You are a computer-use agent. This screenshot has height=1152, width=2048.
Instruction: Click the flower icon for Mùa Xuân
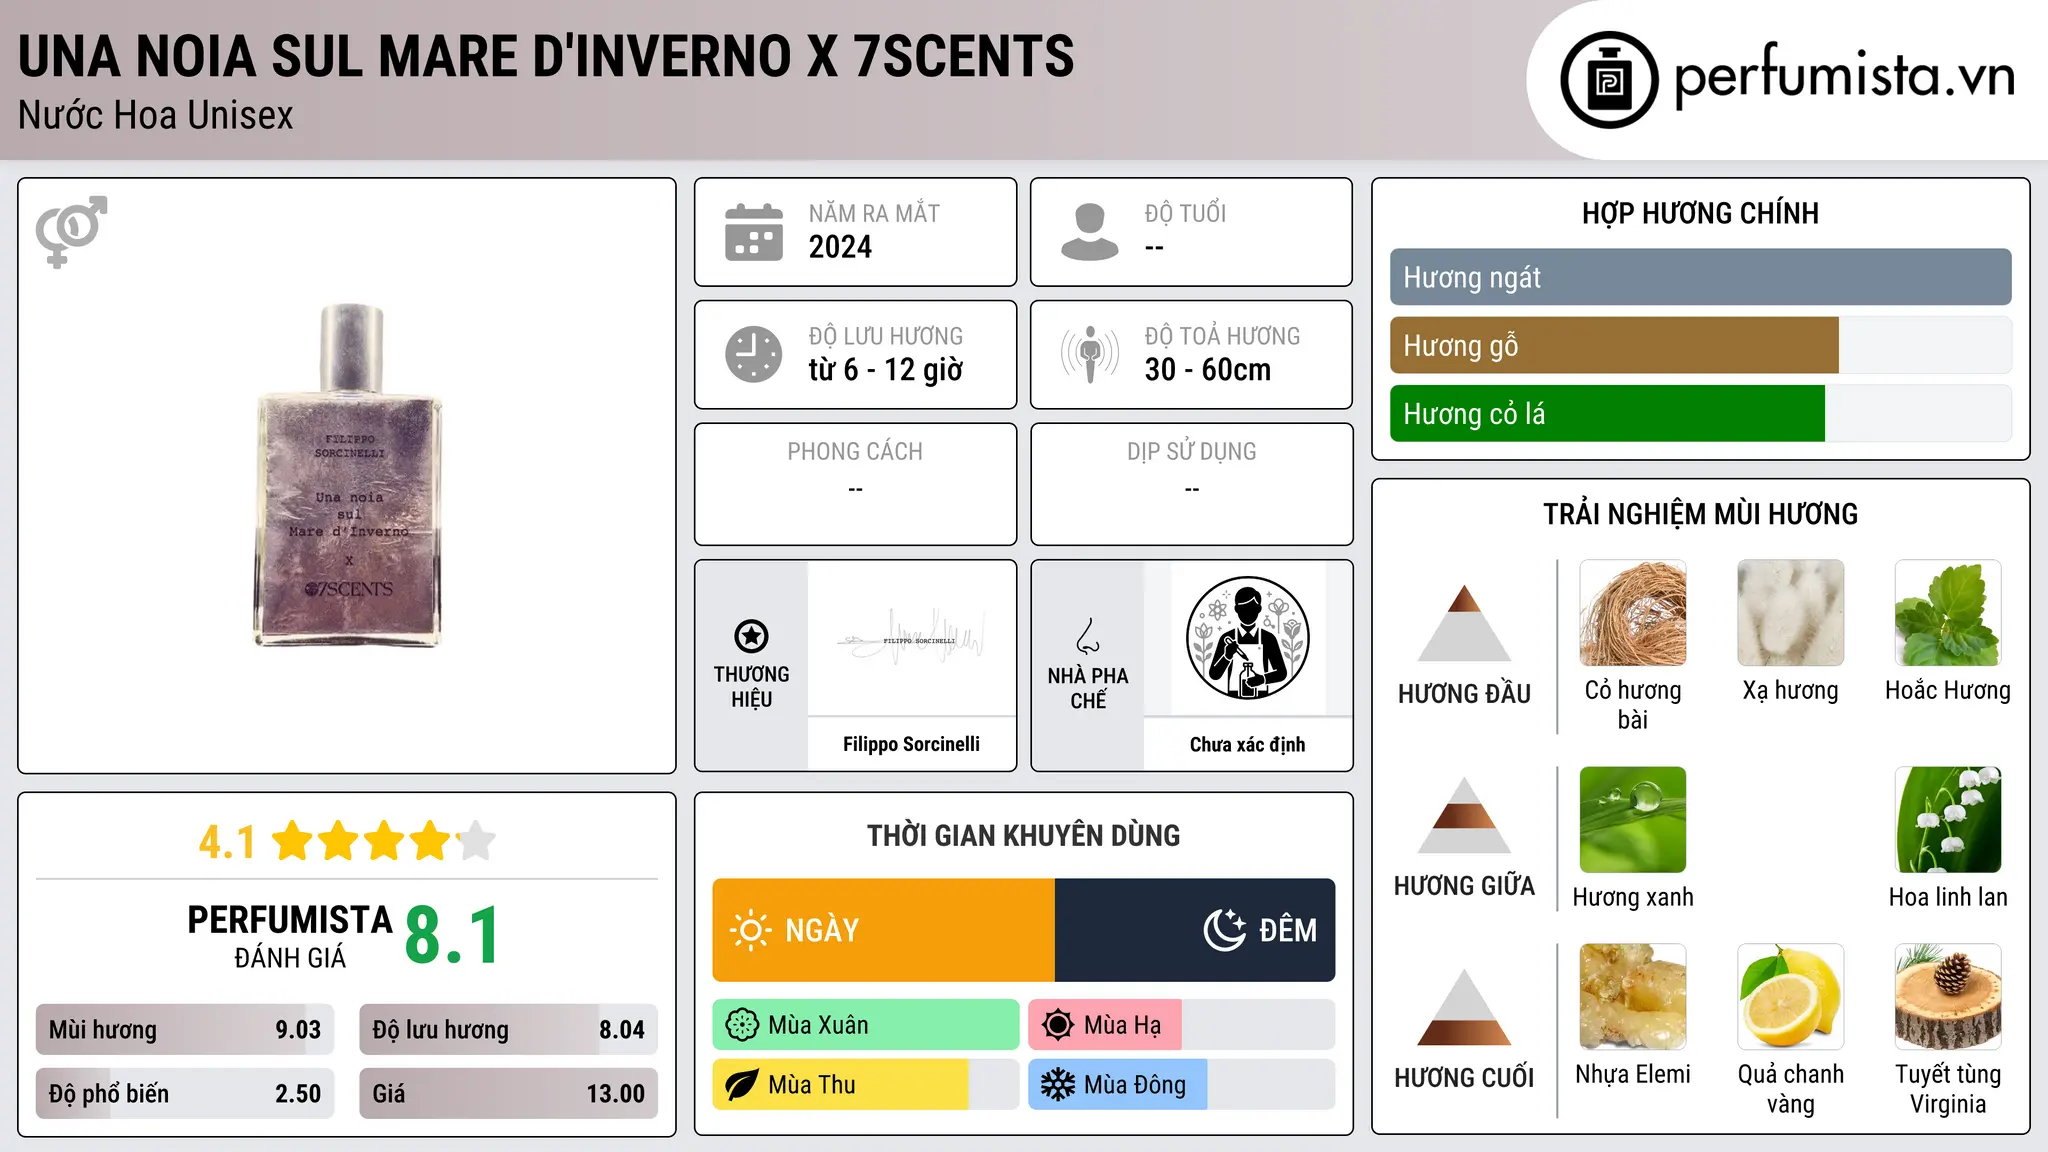coord(742,1025)
